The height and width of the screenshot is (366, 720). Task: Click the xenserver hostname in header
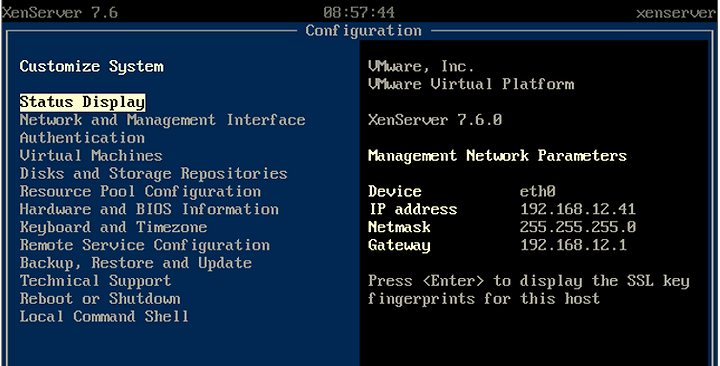tap(676, 13)
